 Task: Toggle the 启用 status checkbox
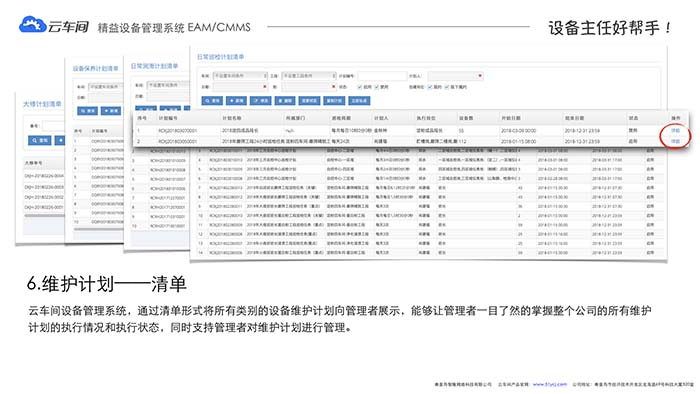pyautogui.click(x=359, y=87)
